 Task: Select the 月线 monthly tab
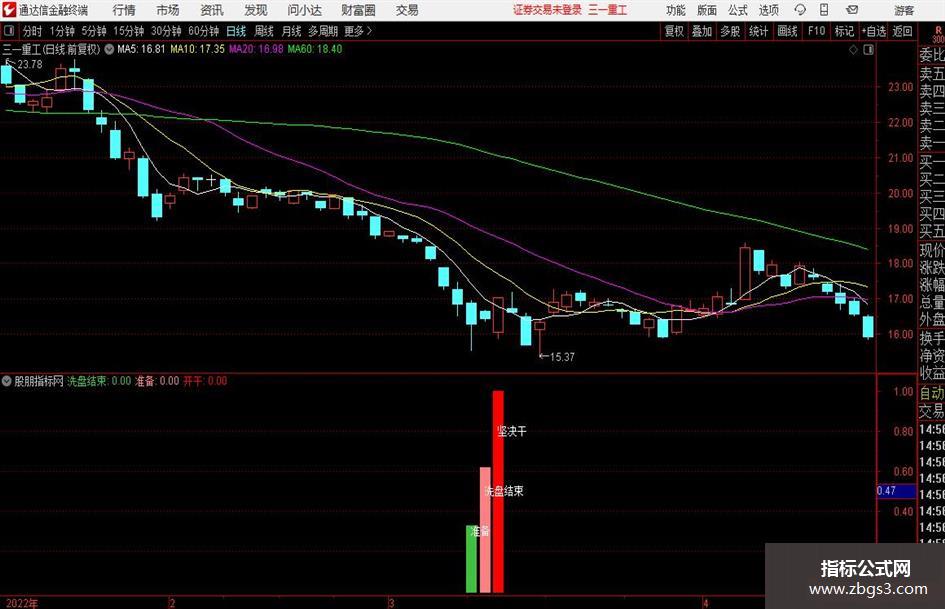[292, 31]
